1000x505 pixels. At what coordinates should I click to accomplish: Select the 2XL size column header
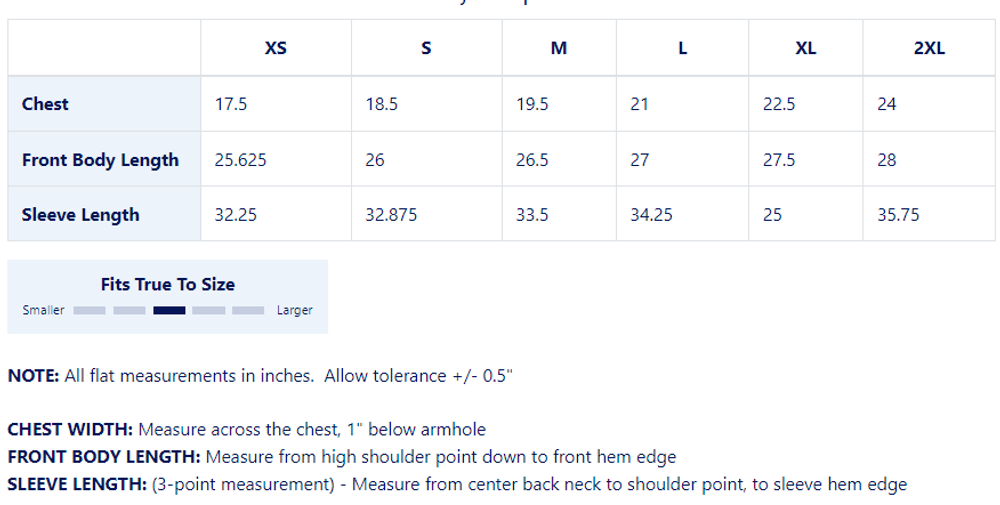tap(929, 48)
